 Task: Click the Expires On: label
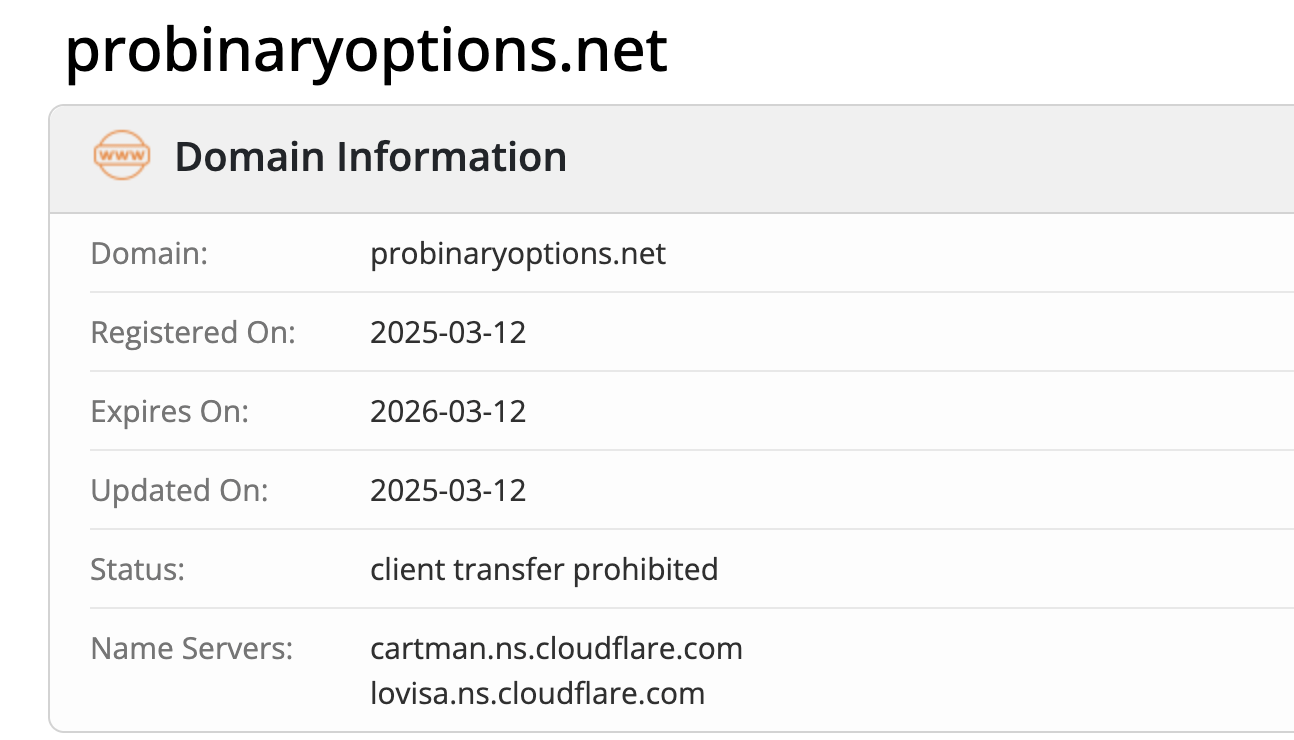169,411
